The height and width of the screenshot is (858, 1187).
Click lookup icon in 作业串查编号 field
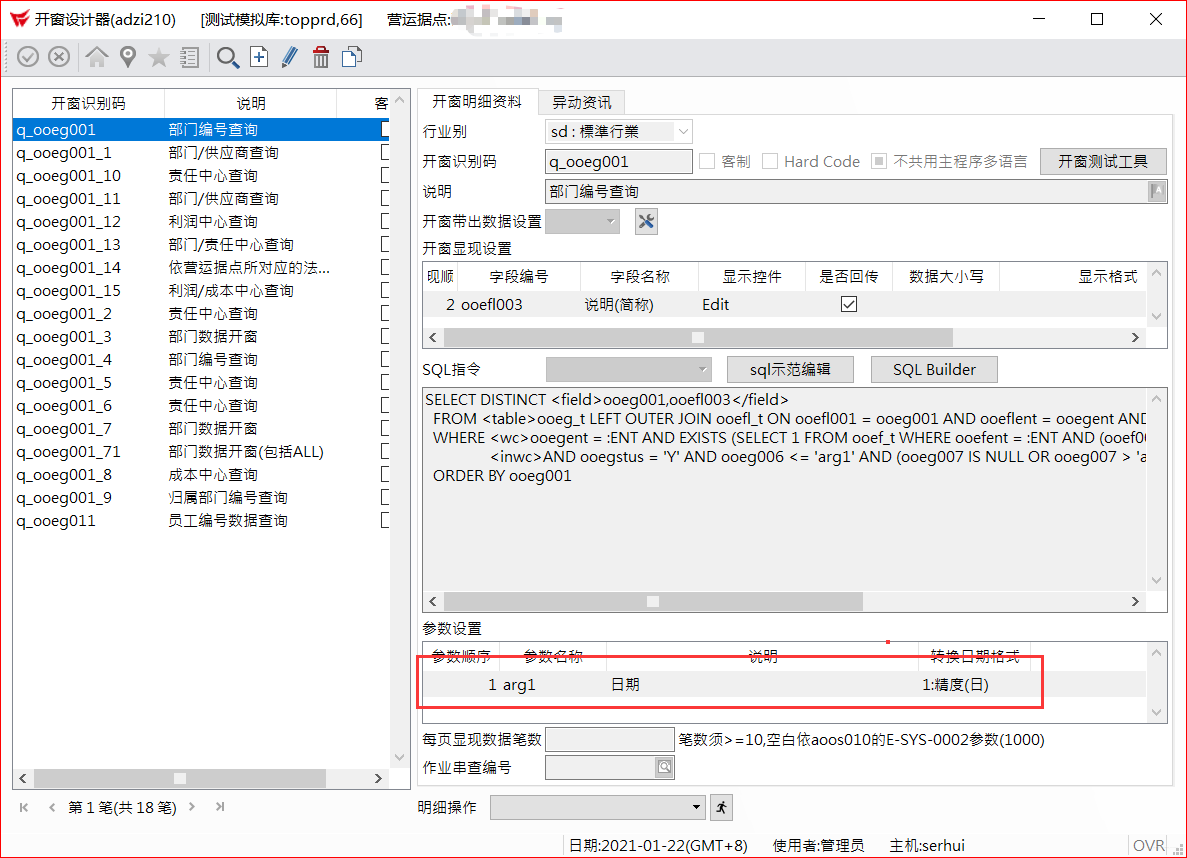click(664, 767)
